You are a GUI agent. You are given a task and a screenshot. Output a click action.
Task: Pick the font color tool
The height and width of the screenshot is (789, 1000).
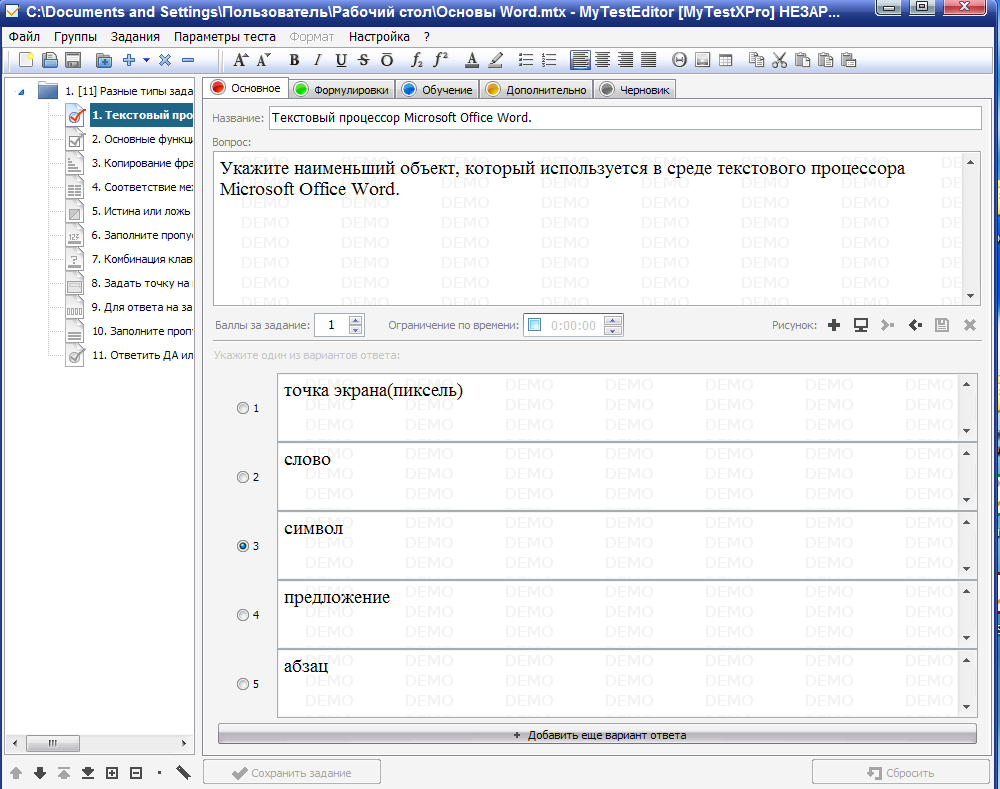coord(472,61)
